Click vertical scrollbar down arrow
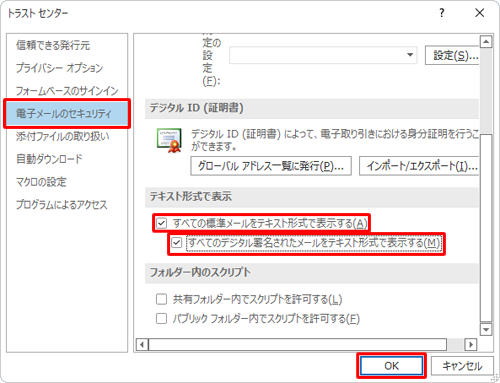This screenshot has height=383, width=500. (x=486, y=330)
